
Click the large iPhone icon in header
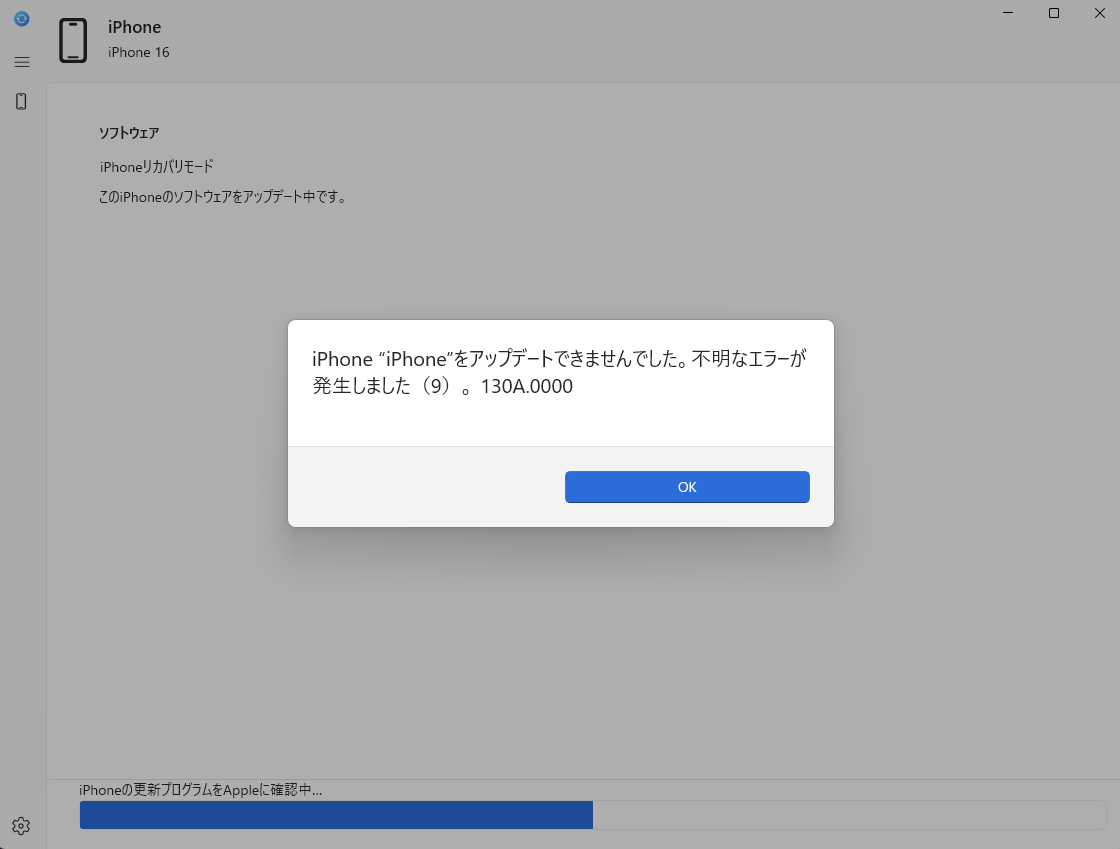pyautogui.click(x=73, y=40)
